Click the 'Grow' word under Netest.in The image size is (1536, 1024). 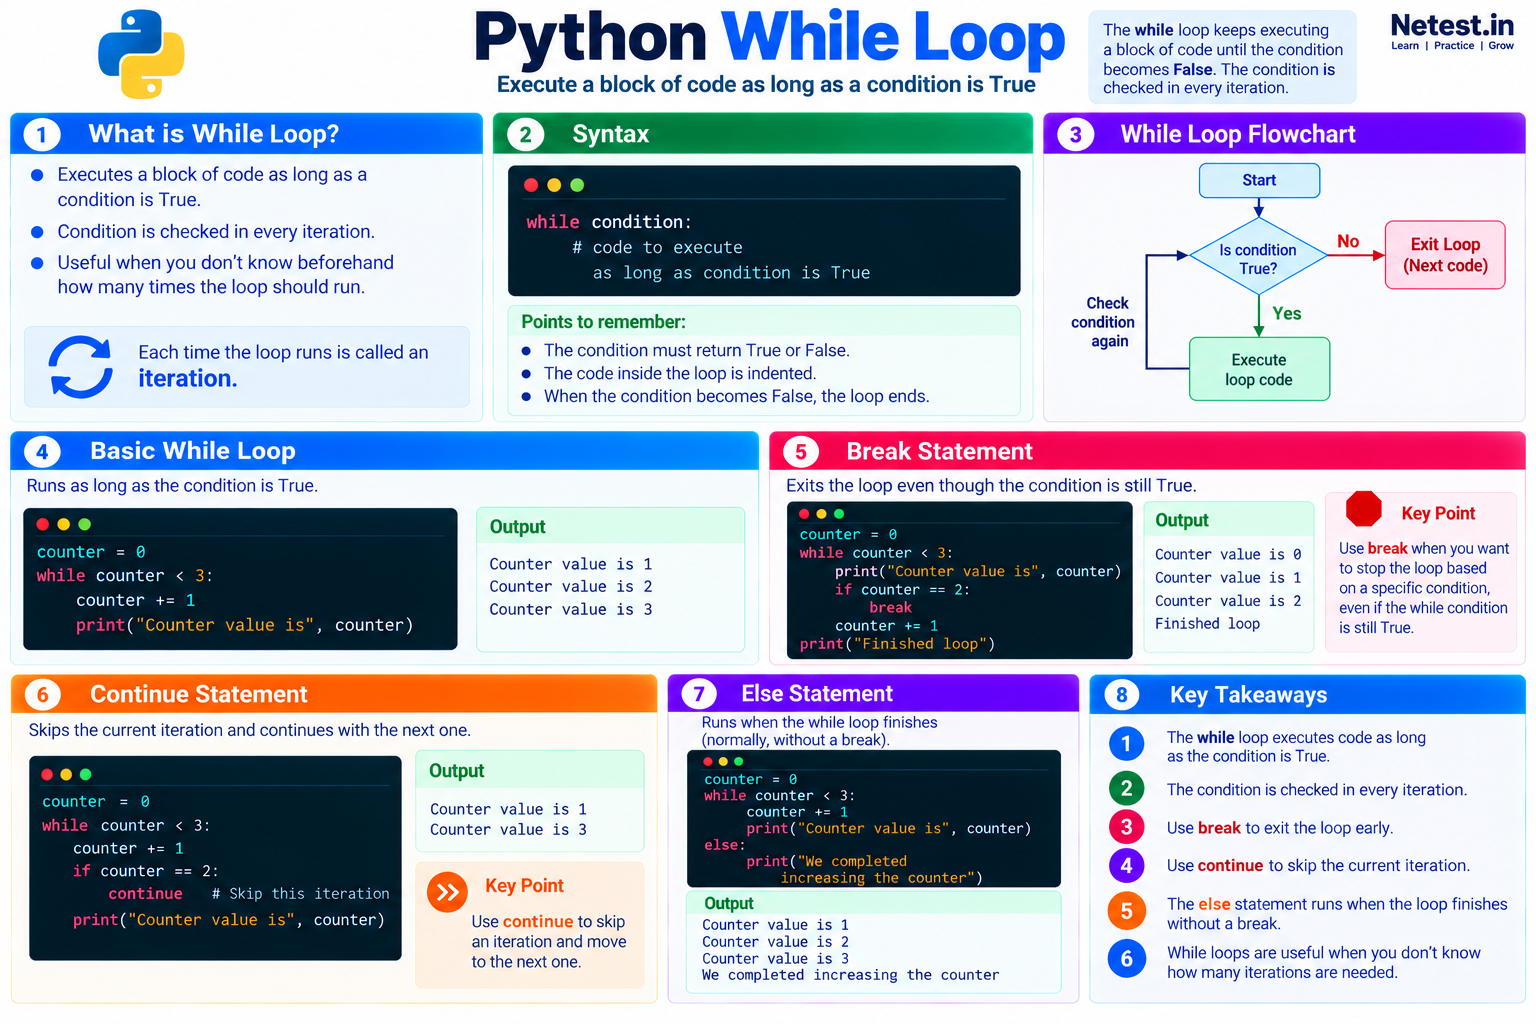[1501, 46]
